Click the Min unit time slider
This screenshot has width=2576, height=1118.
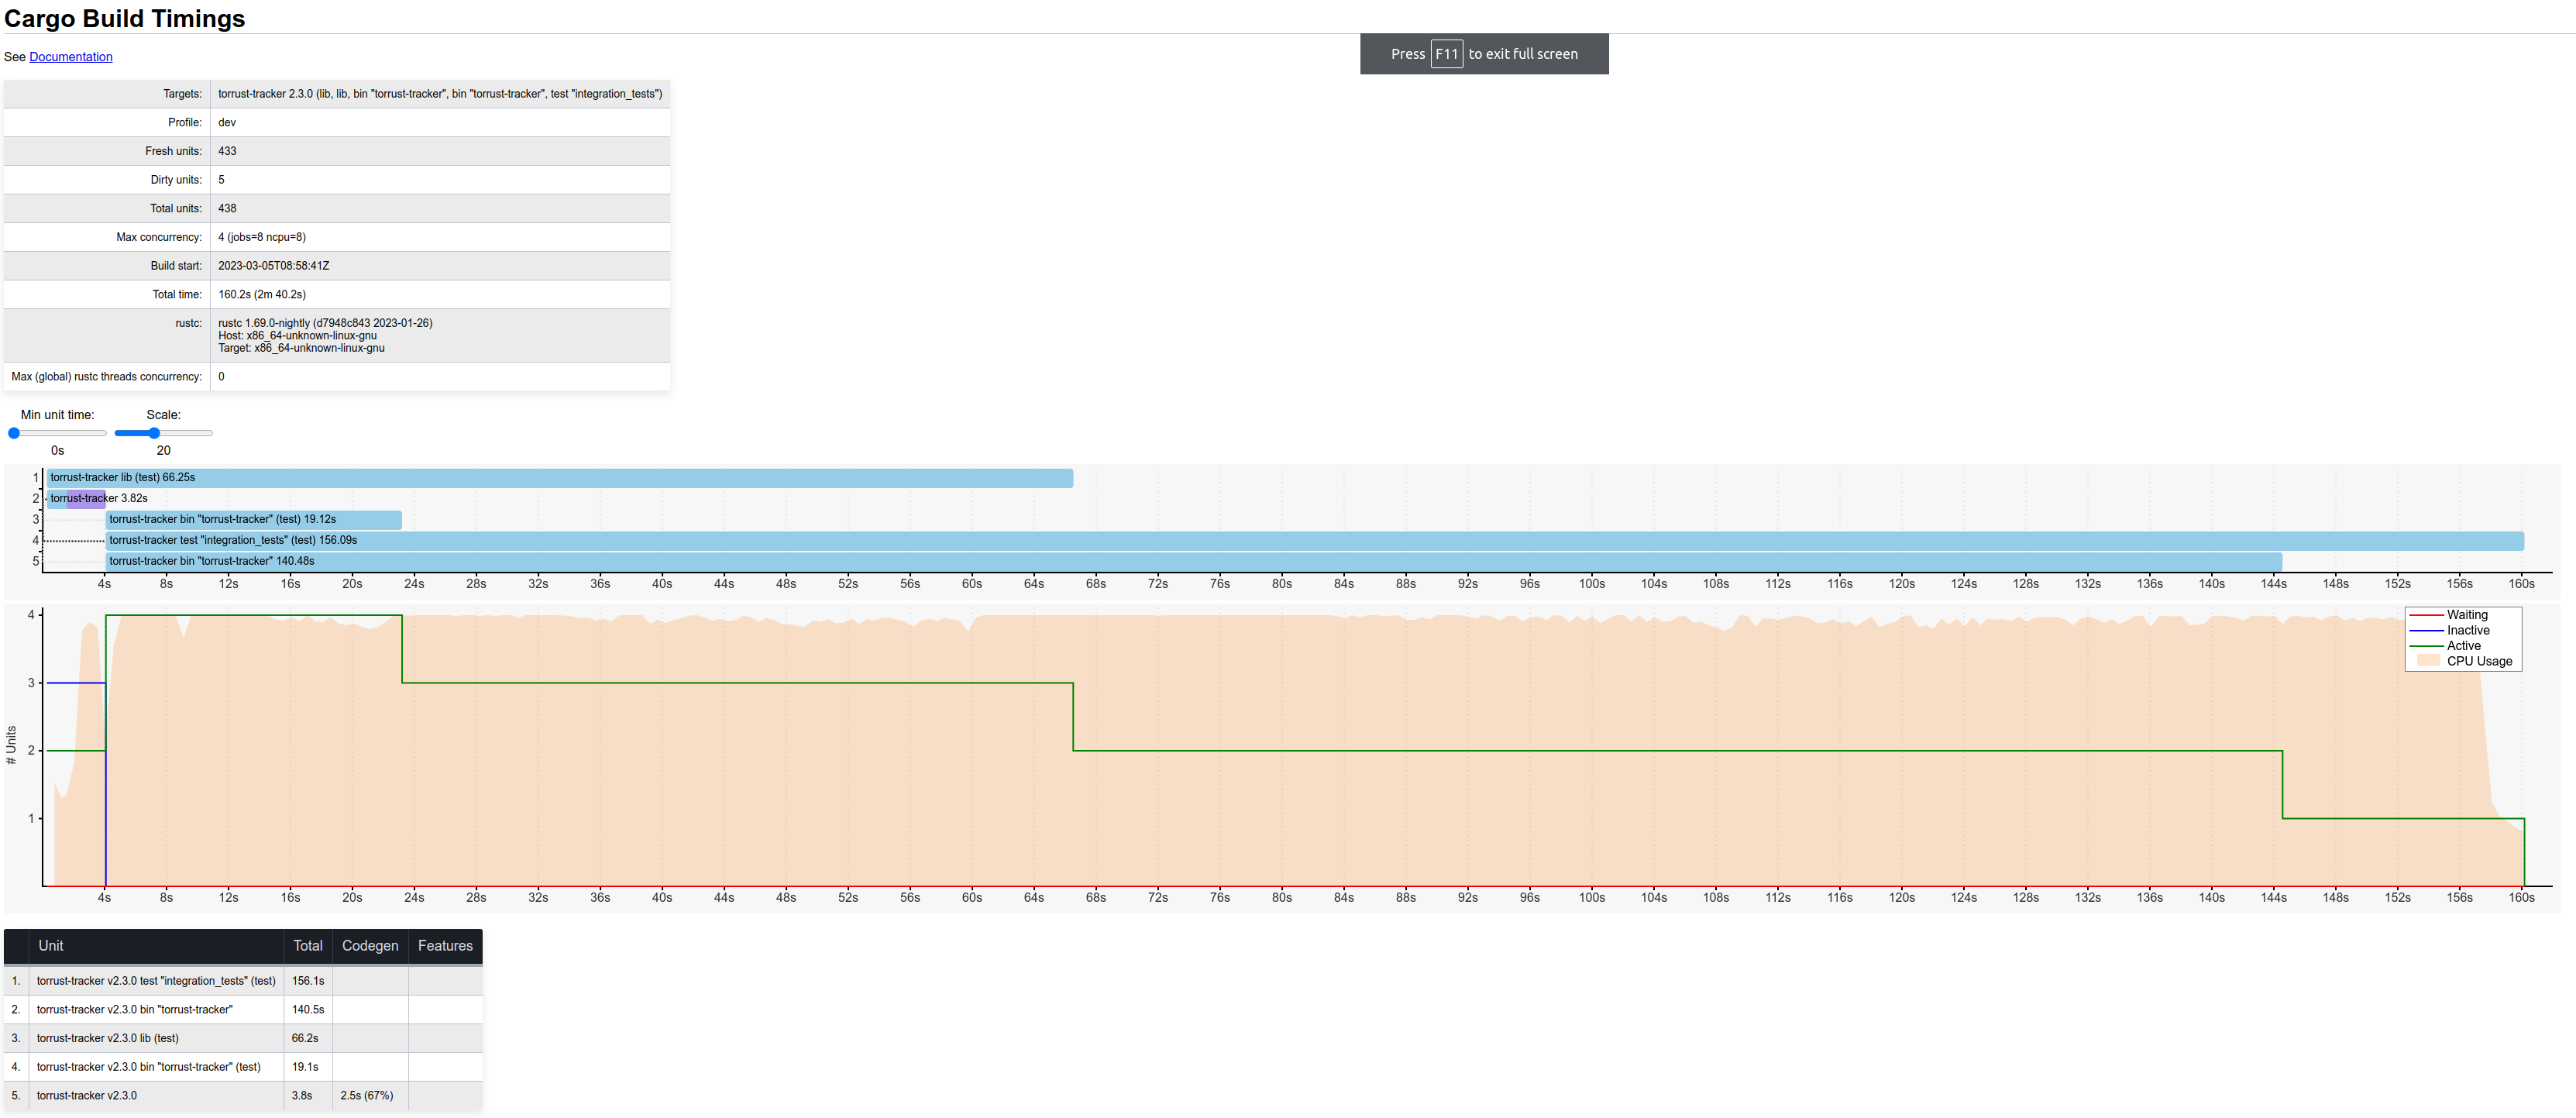coord(57,433)
